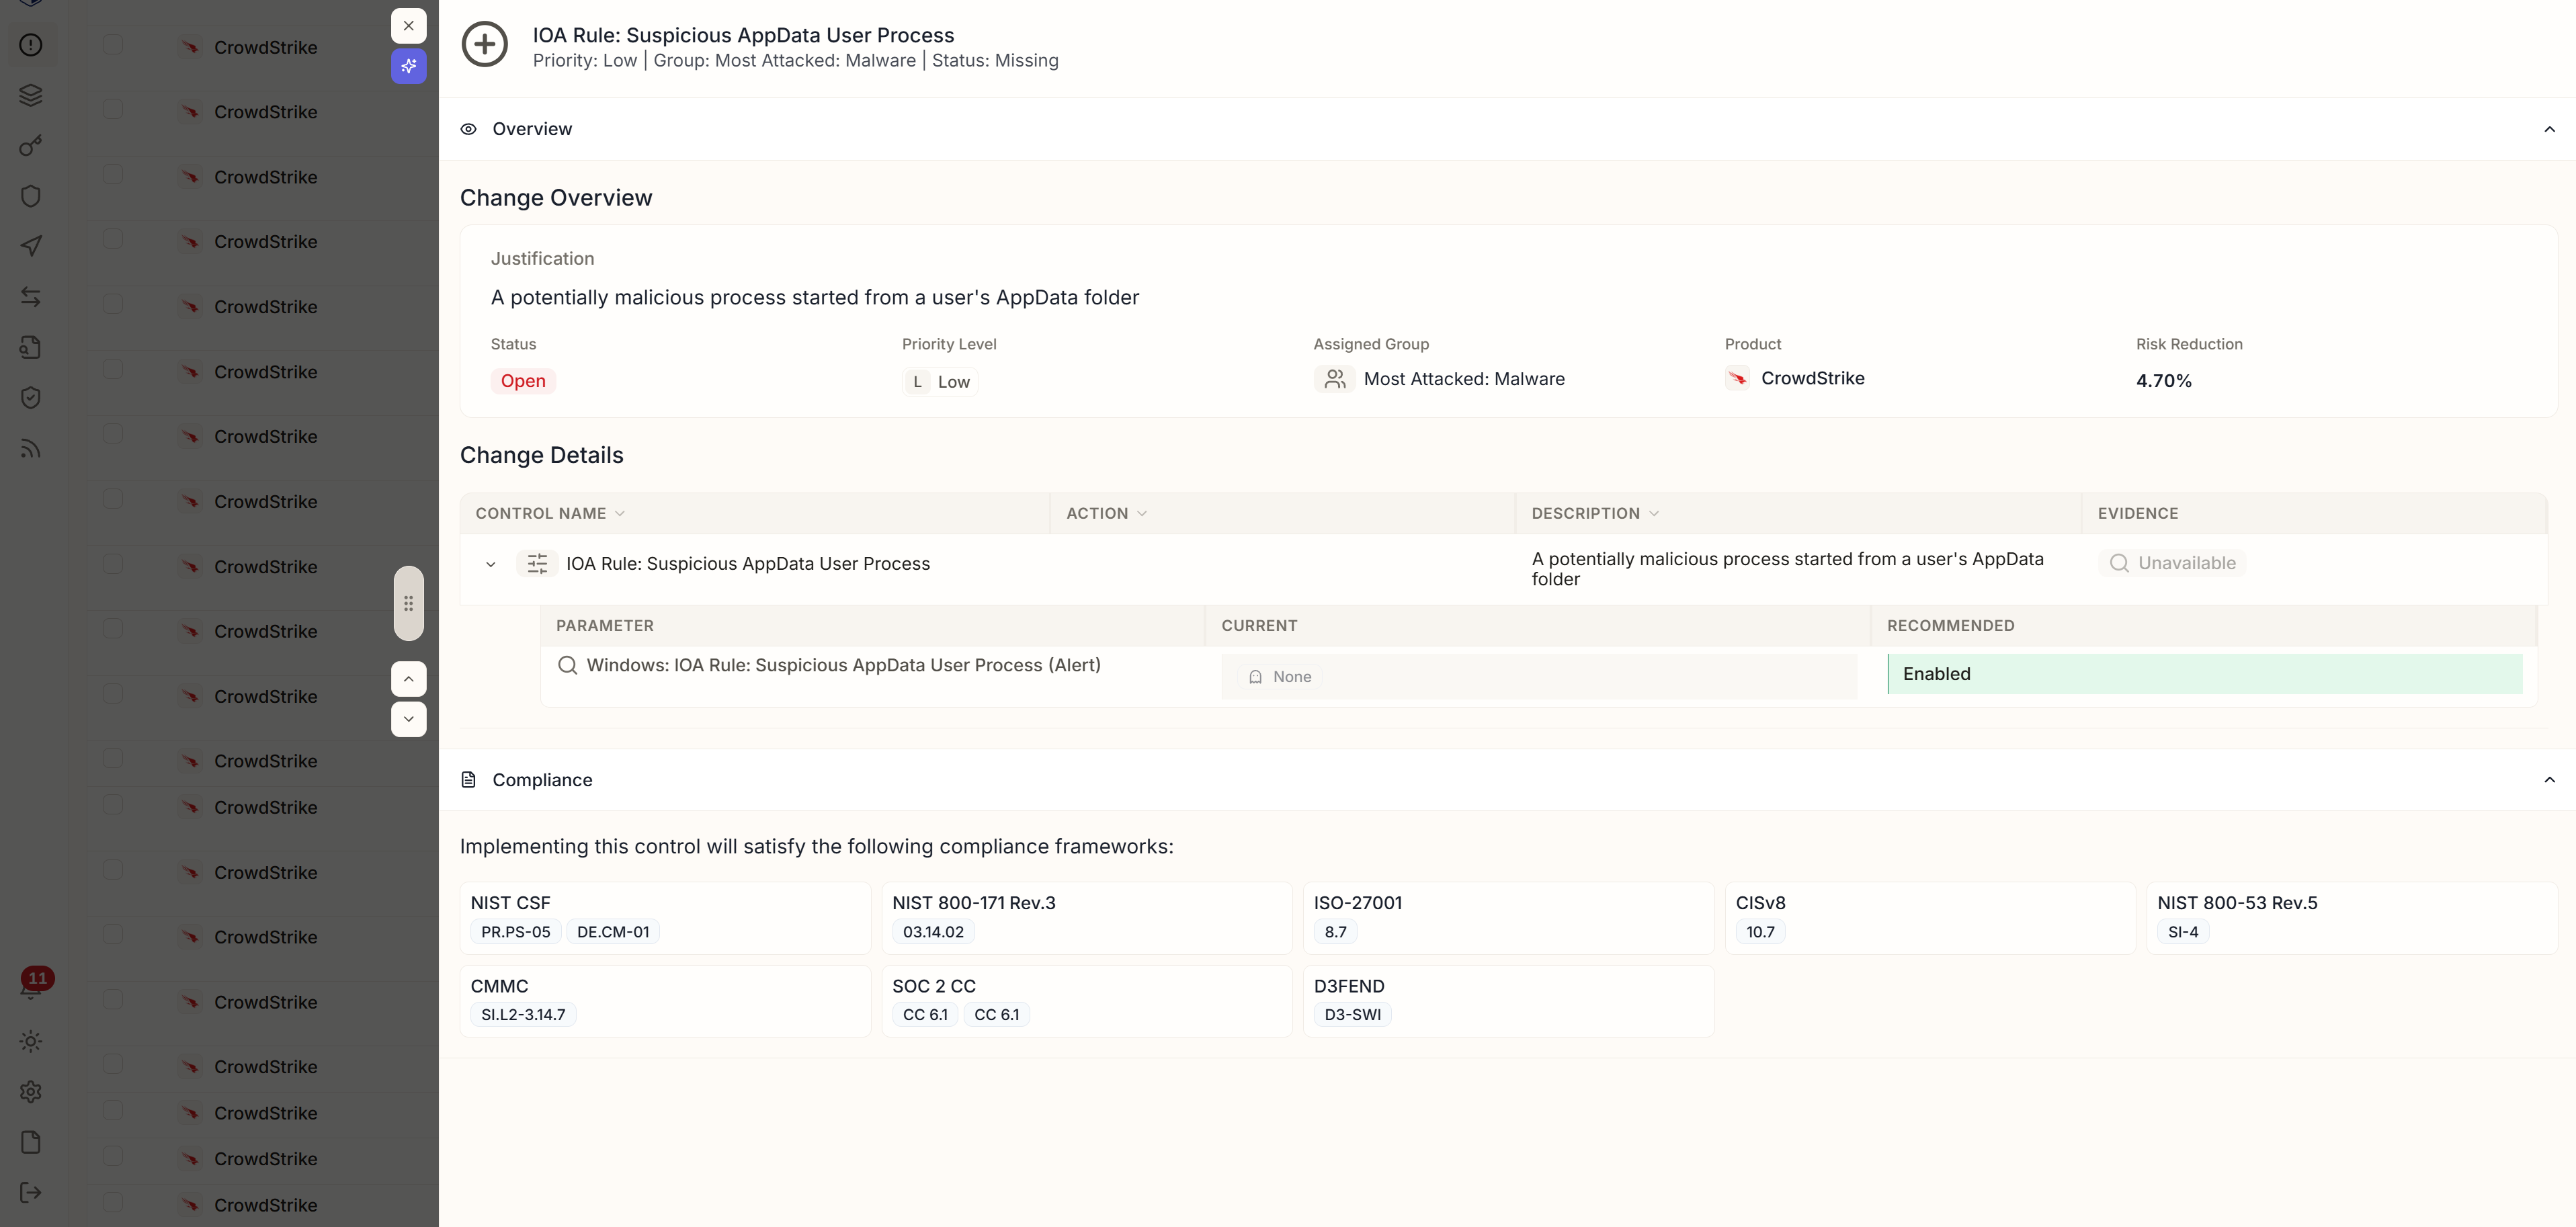This screenshot has width=2576, height=1227.
Task: Close the rule details panel
Action: 408,26
